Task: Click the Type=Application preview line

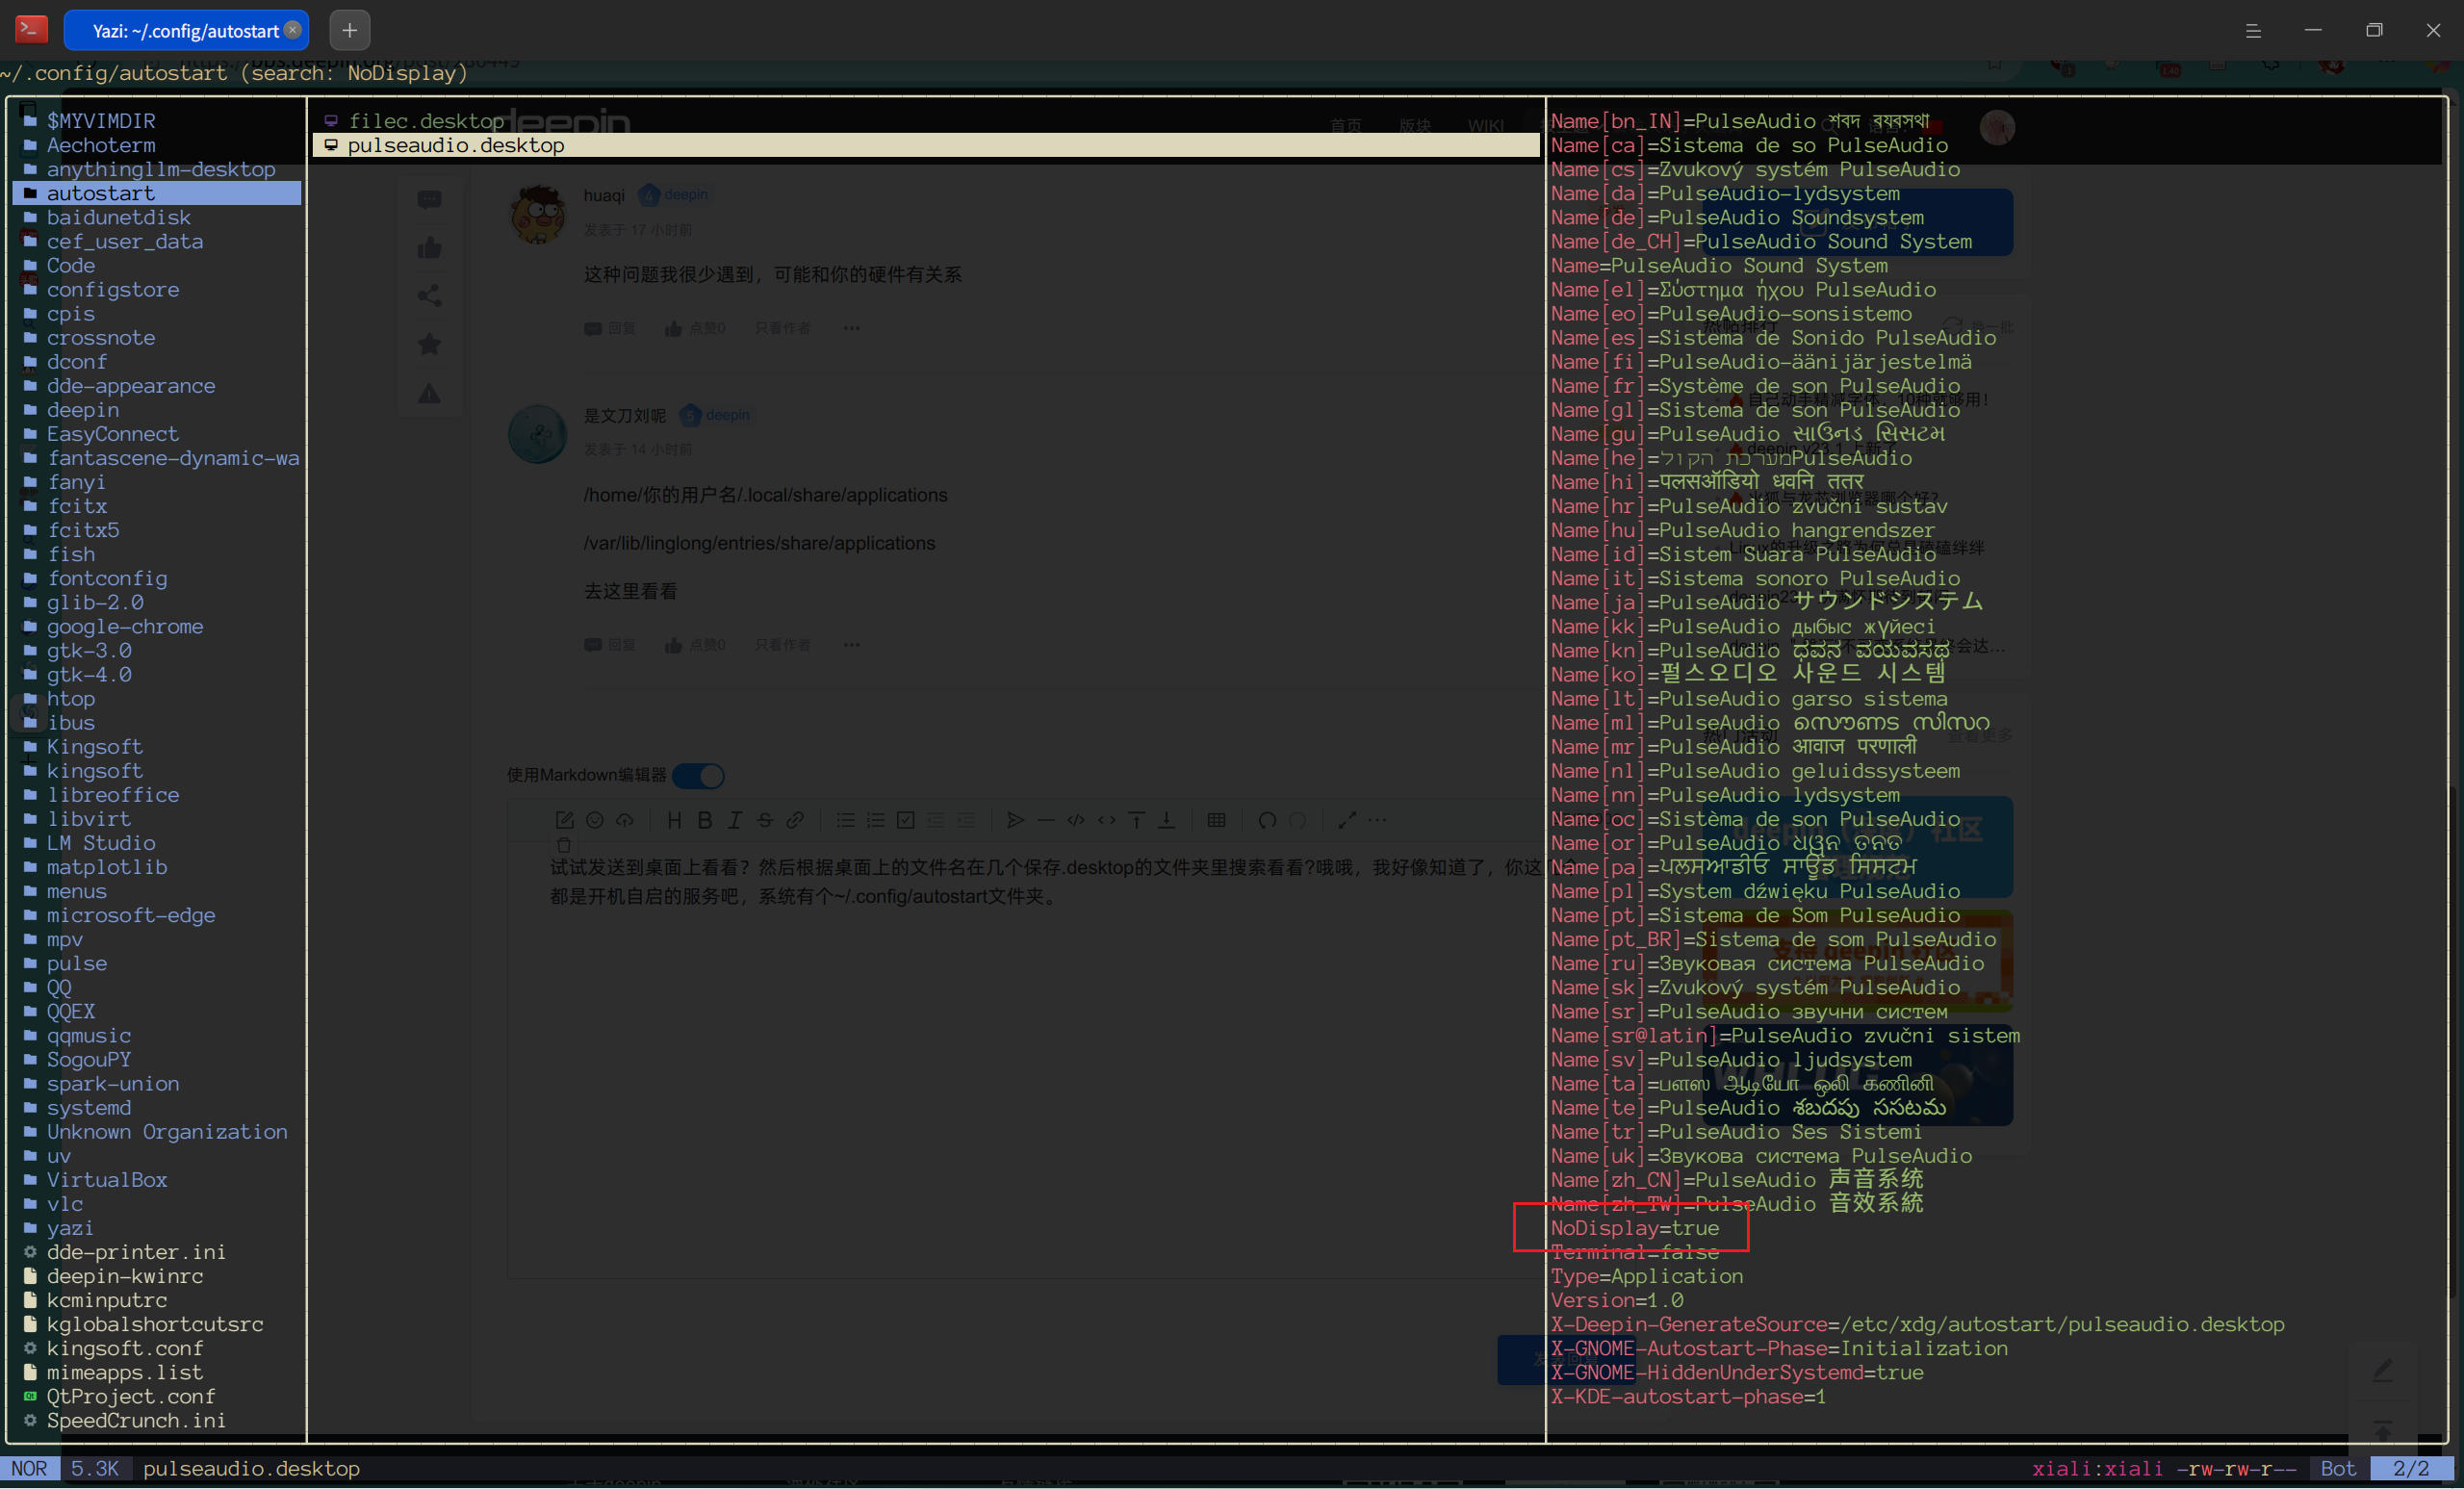Action: point(1646,1275)
